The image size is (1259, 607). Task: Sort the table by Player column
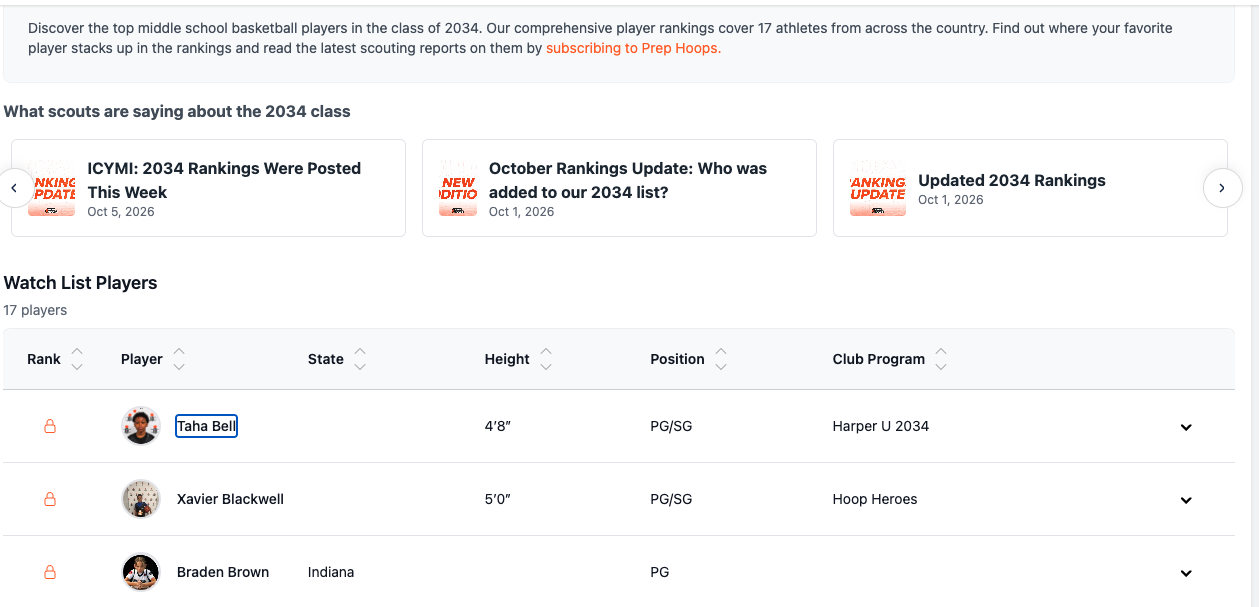[x=153, y=359]
